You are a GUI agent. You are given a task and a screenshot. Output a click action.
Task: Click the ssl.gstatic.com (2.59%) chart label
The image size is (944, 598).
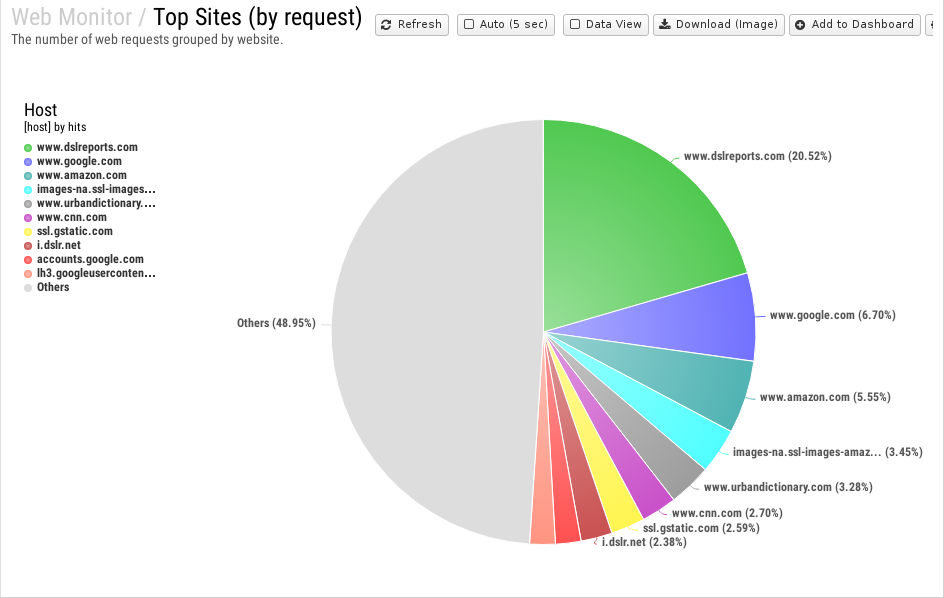(701, 528)
